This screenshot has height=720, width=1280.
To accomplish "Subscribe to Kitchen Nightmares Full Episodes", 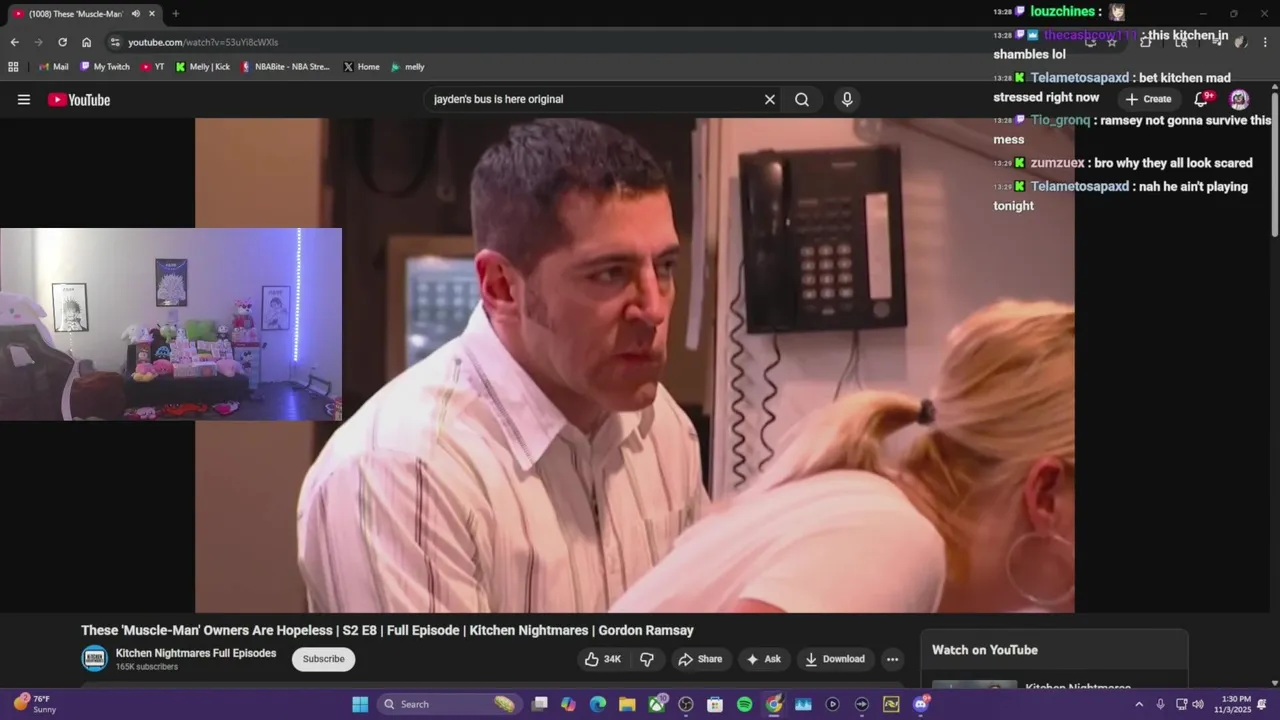I will (323, 659).
